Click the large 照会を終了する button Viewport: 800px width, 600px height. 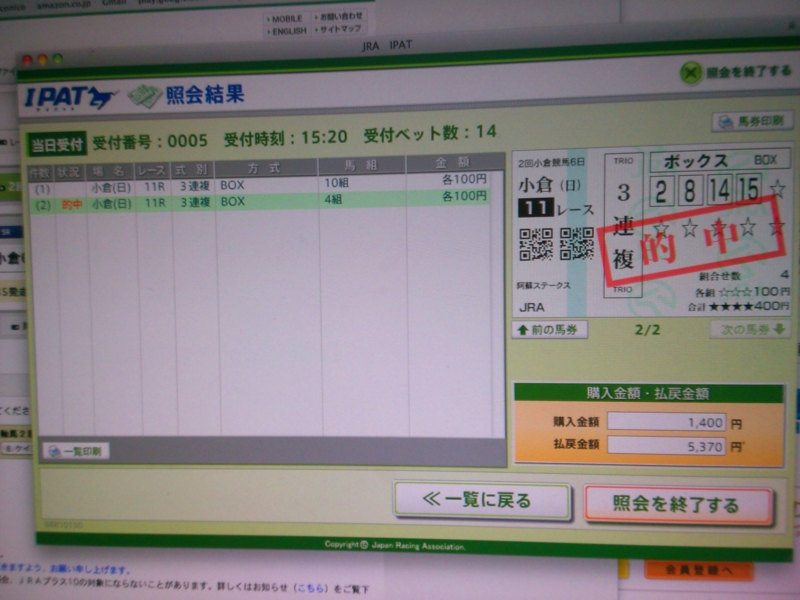(678, 504)
